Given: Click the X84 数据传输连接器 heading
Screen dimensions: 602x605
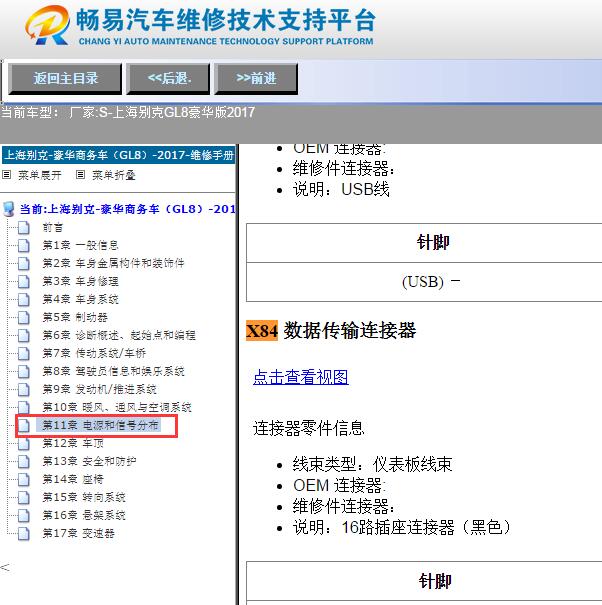Looking at the screenshot, I should [331, 331].
